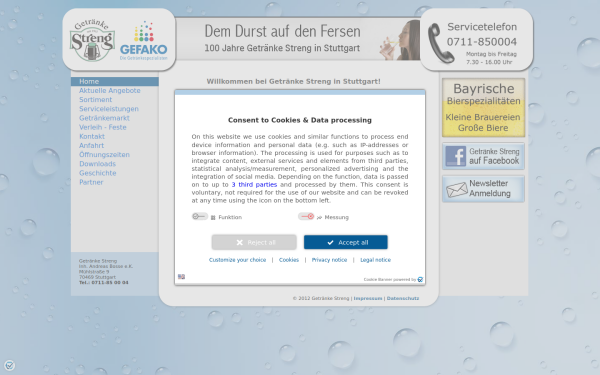600x375 pixels.
Task: Open the Privacy notice link
Action: pos(329,260)
